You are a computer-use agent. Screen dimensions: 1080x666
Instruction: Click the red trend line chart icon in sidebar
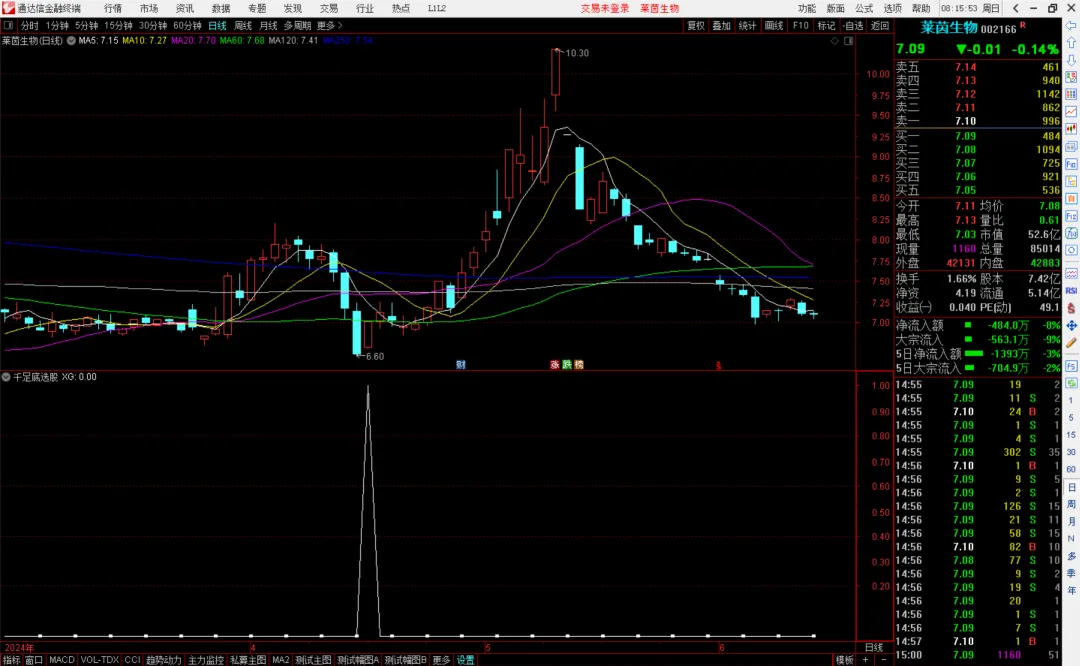coord(1071,112)
